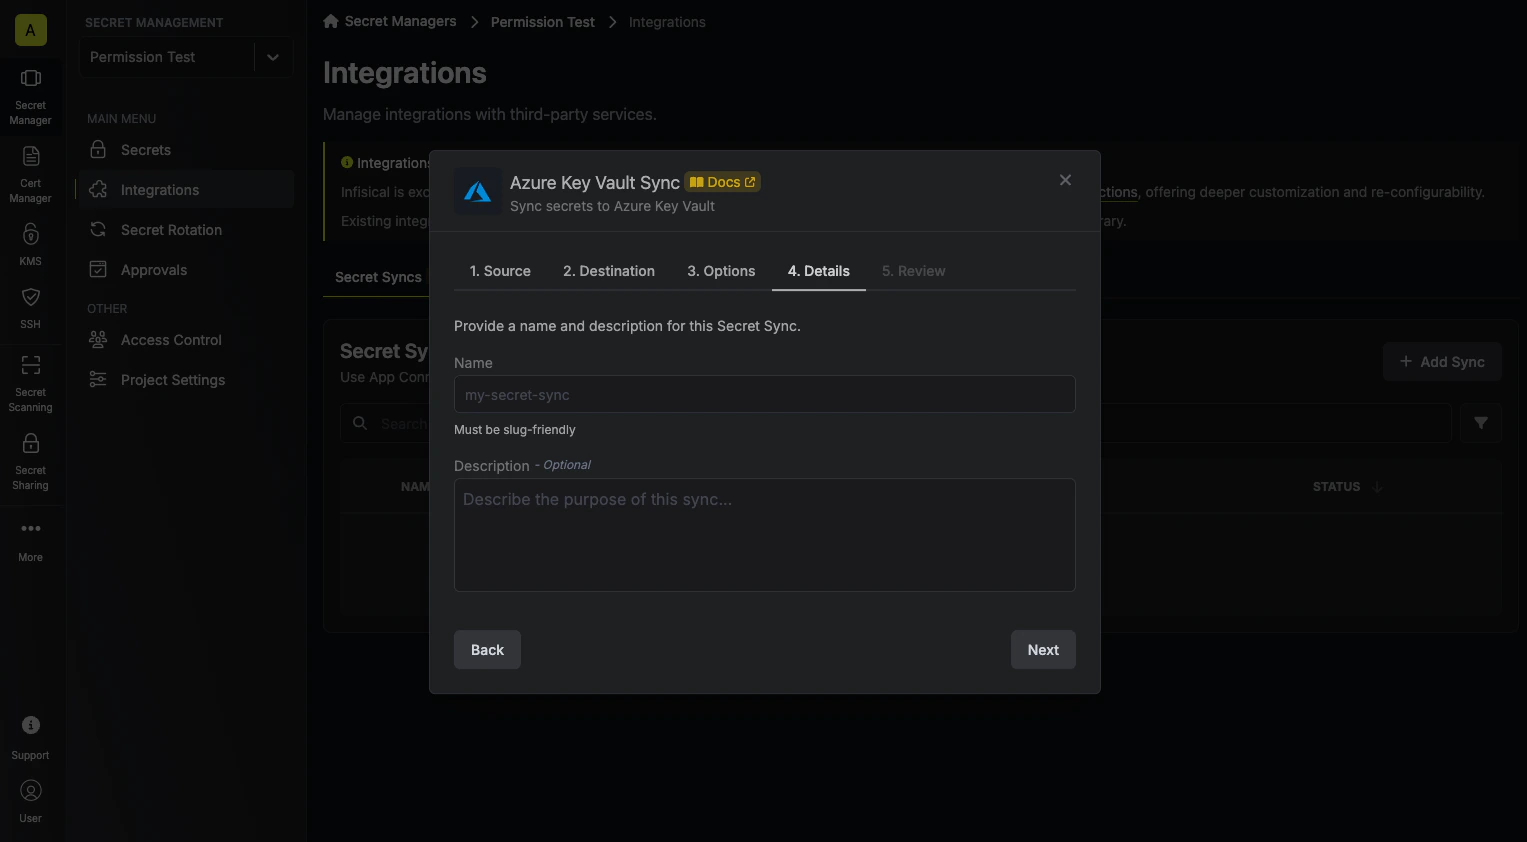The height and width of the screenshot is (842, 1527).
Task: Click the Integrations breadcrumb text
Action: 667,22
